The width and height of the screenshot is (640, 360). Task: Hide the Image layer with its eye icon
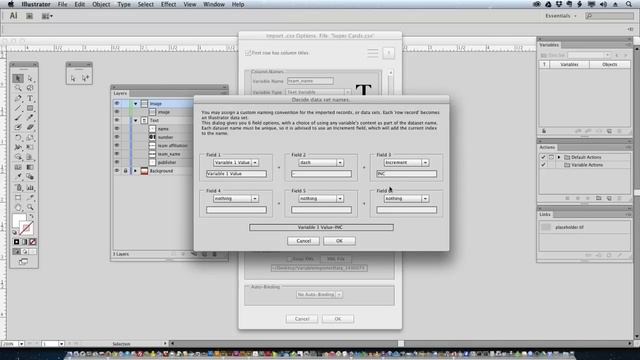point(117,104)
